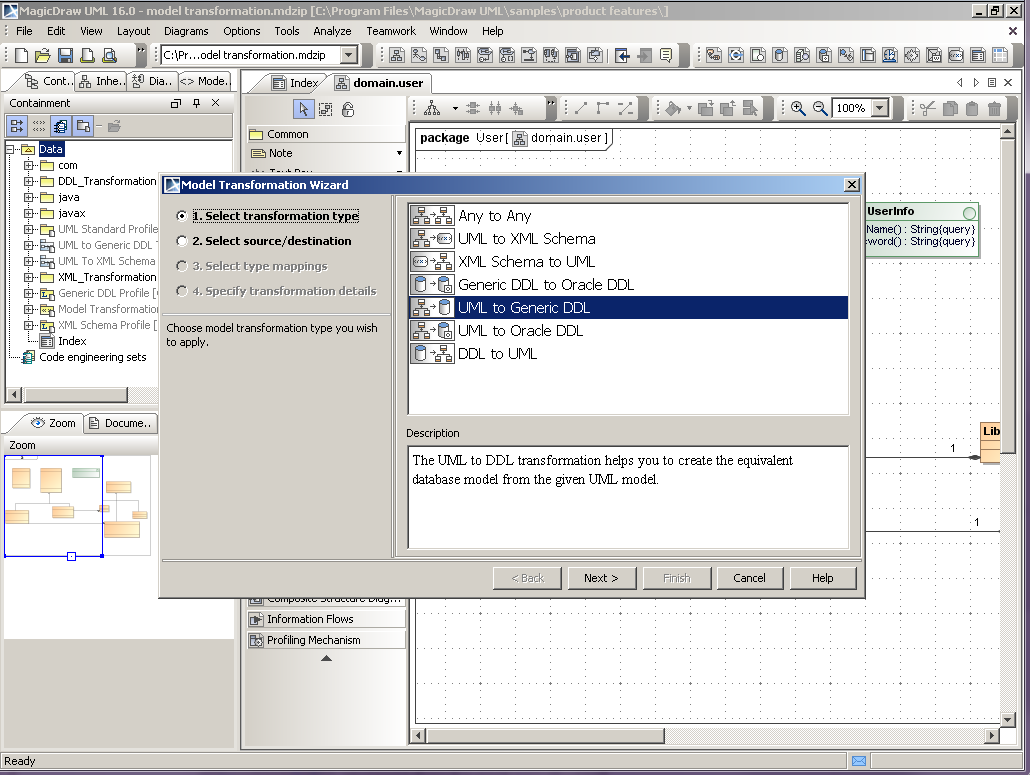The height and width of the screenshot is (775, 1030).
Task: Click the wizard Help button
Action: coord(822,578)
